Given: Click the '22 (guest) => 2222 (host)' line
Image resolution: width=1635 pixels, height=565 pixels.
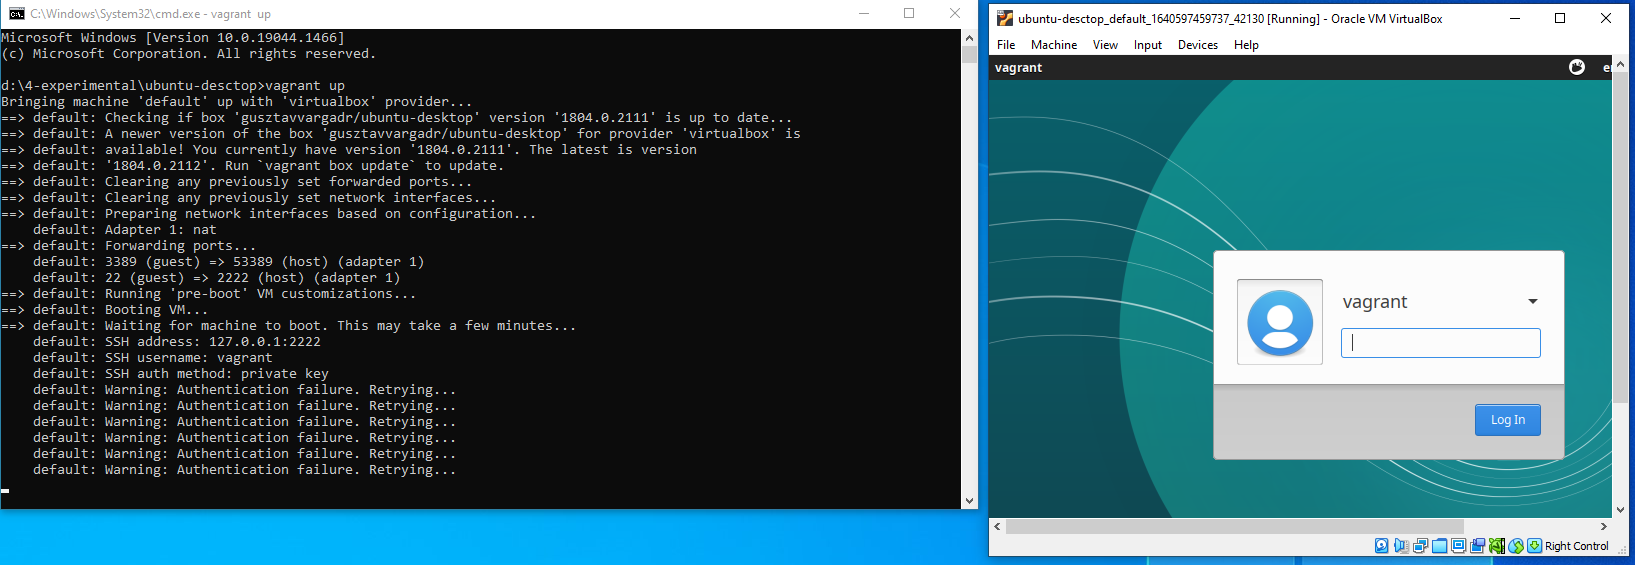Looking at the screenshot, I should point(216,278).
